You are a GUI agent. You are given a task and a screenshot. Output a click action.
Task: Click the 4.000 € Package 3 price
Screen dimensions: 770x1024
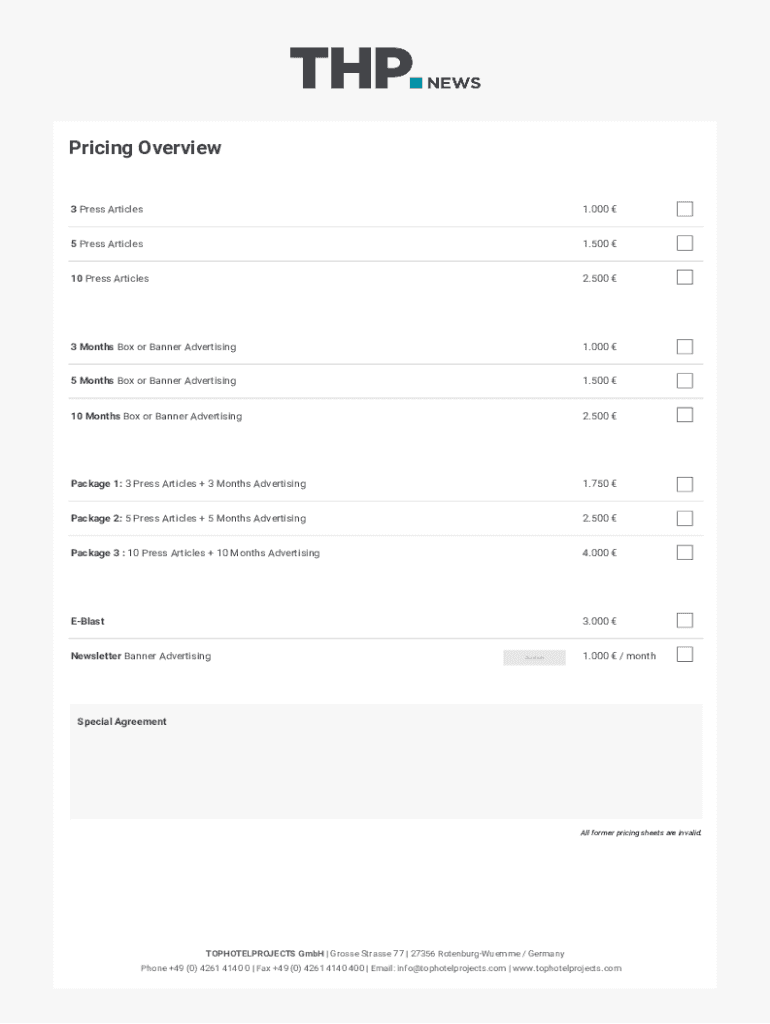click(599, 553)
